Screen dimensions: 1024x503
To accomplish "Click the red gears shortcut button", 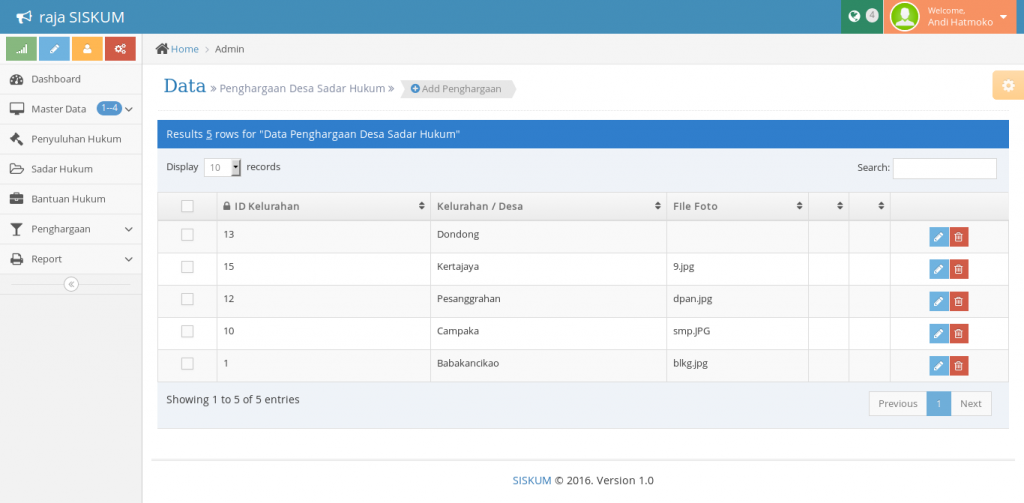I will [120, 48].
